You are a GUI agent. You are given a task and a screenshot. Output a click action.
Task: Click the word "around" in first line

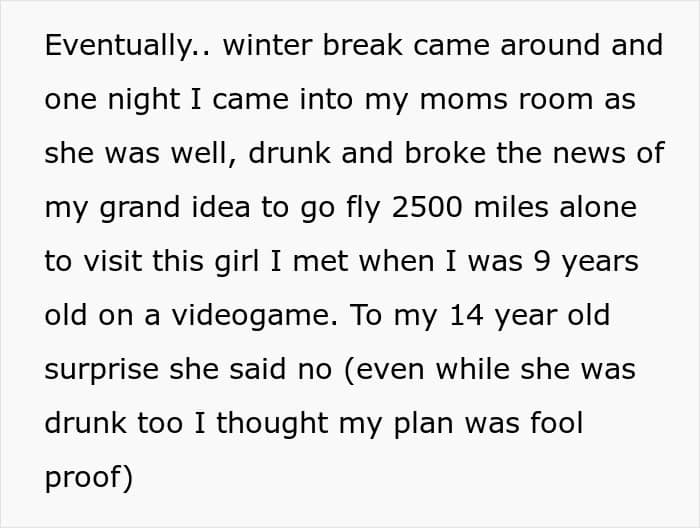click(x=550, y=45)
